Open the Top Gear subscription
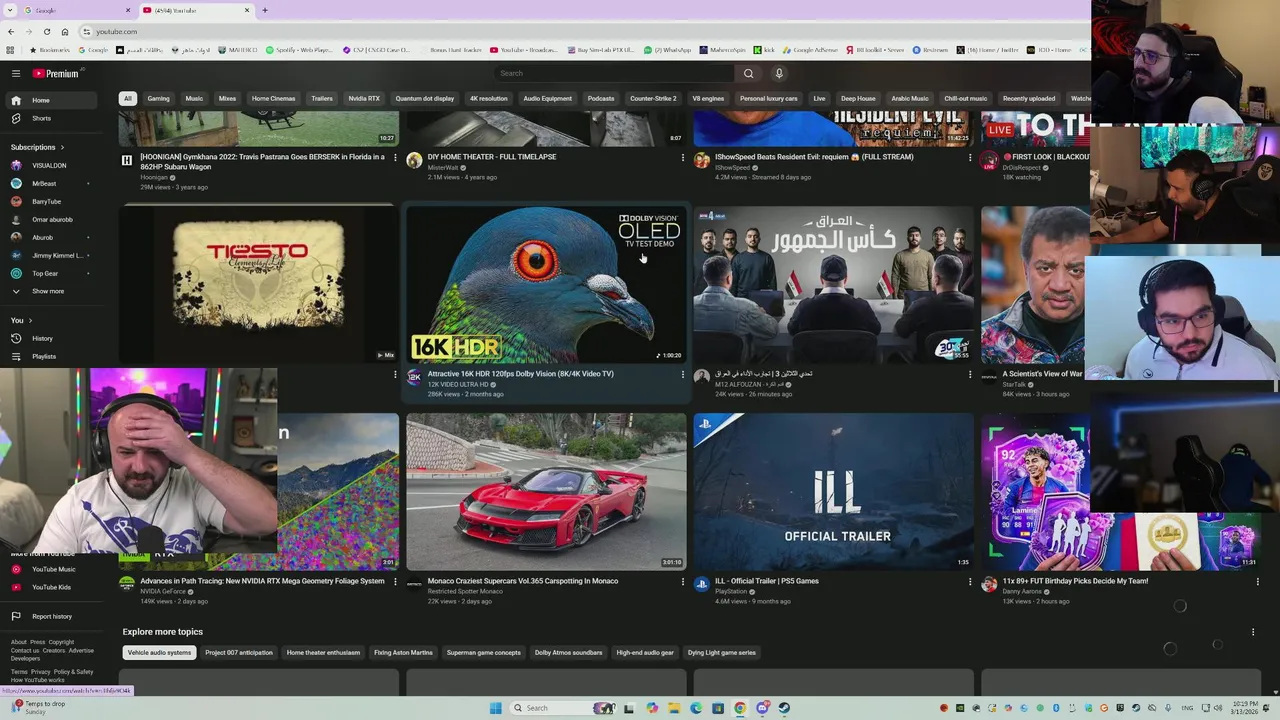 click(52, 273)
